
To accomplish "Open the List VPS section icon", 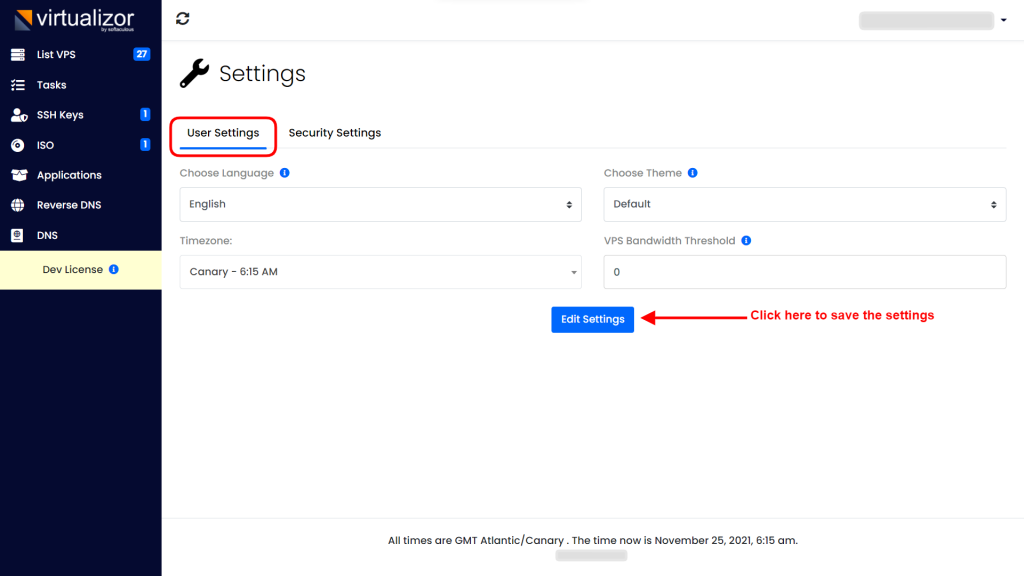I will pos(18,54).
